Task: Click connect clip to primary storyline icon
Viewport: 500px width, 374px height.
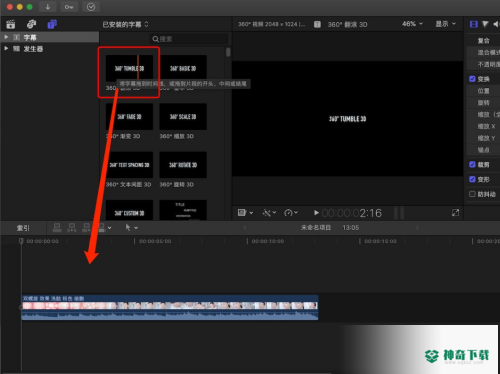Action: (57, 228)
